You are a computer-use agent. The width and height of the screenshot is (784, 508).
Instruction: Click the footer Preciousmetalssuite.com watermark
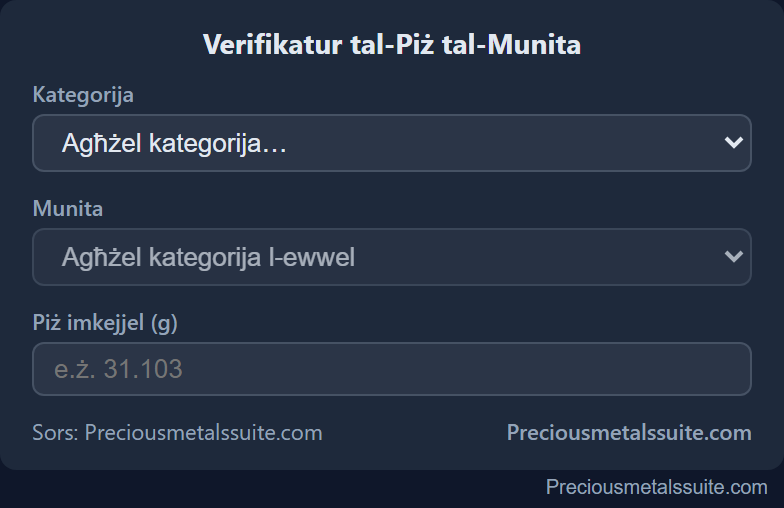(656, 487)
